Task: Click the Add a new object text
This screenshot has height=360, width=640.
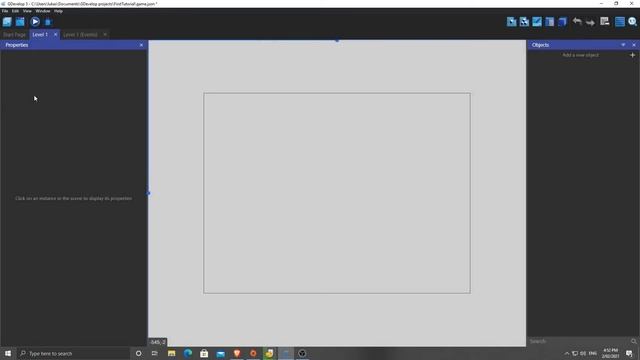Action: pyautogui.click(x=580, y=55)
